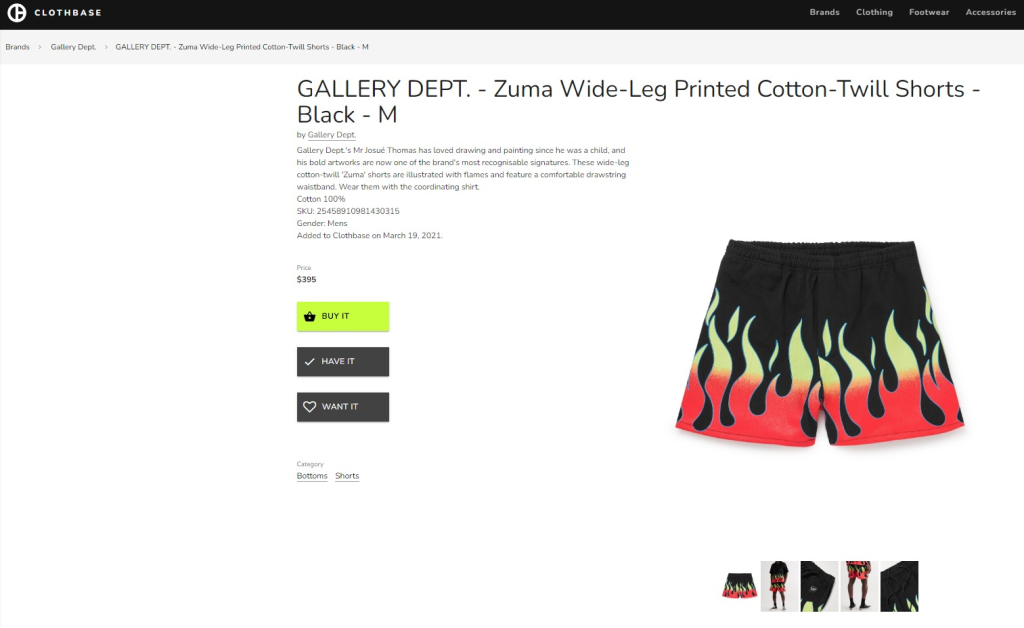This screenshot has height=628, width=1024.
Task: Open the Clothing navigation menu item
Action: pos(874,12)
